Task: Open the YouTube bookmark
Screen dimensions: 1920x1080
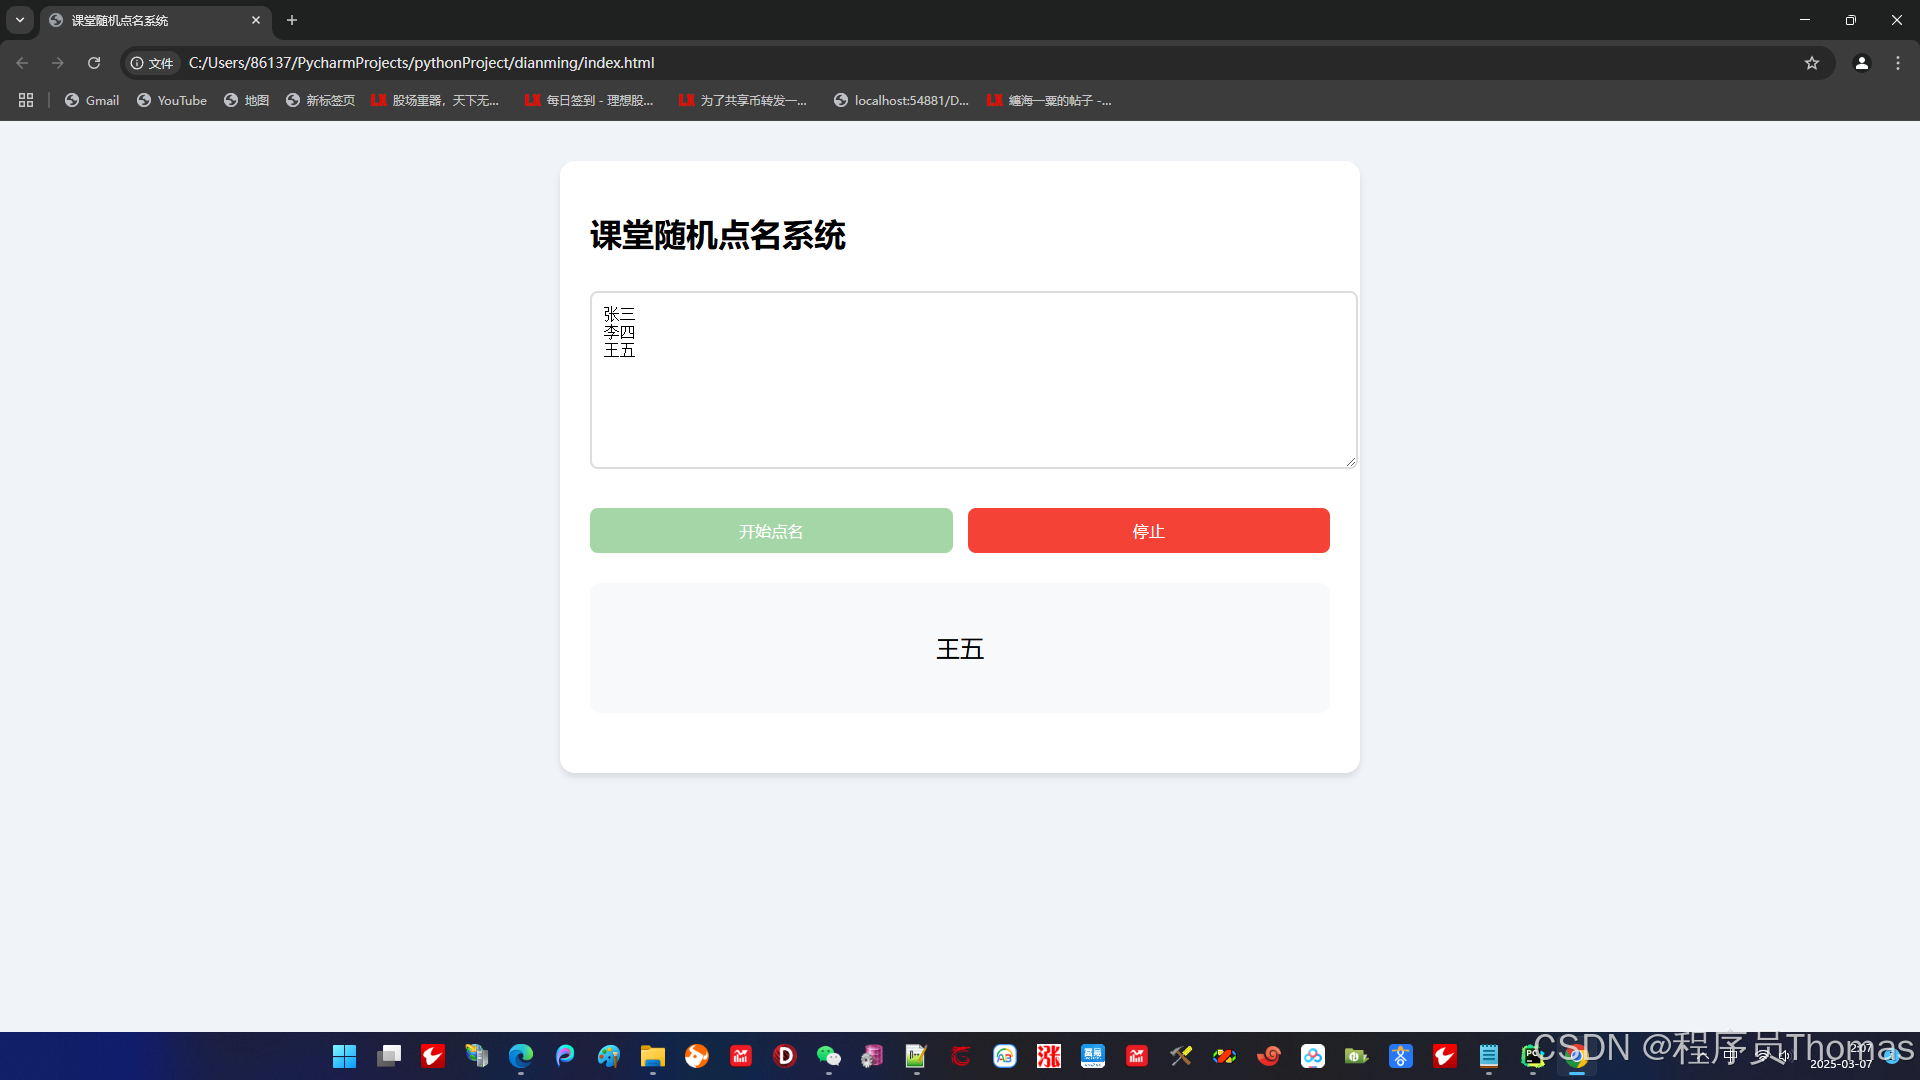Action: click(172, 100)
